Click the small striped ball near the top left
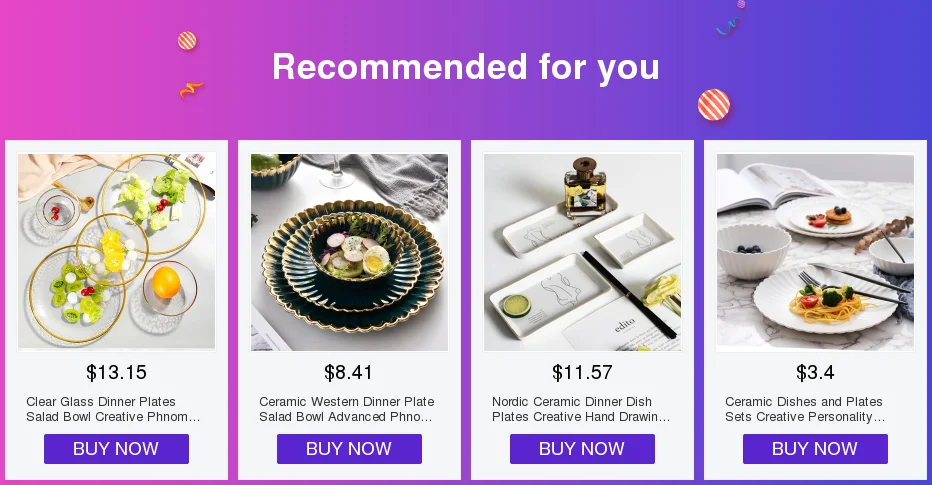Viewport: 932px width, 485px height. (187, 40)
